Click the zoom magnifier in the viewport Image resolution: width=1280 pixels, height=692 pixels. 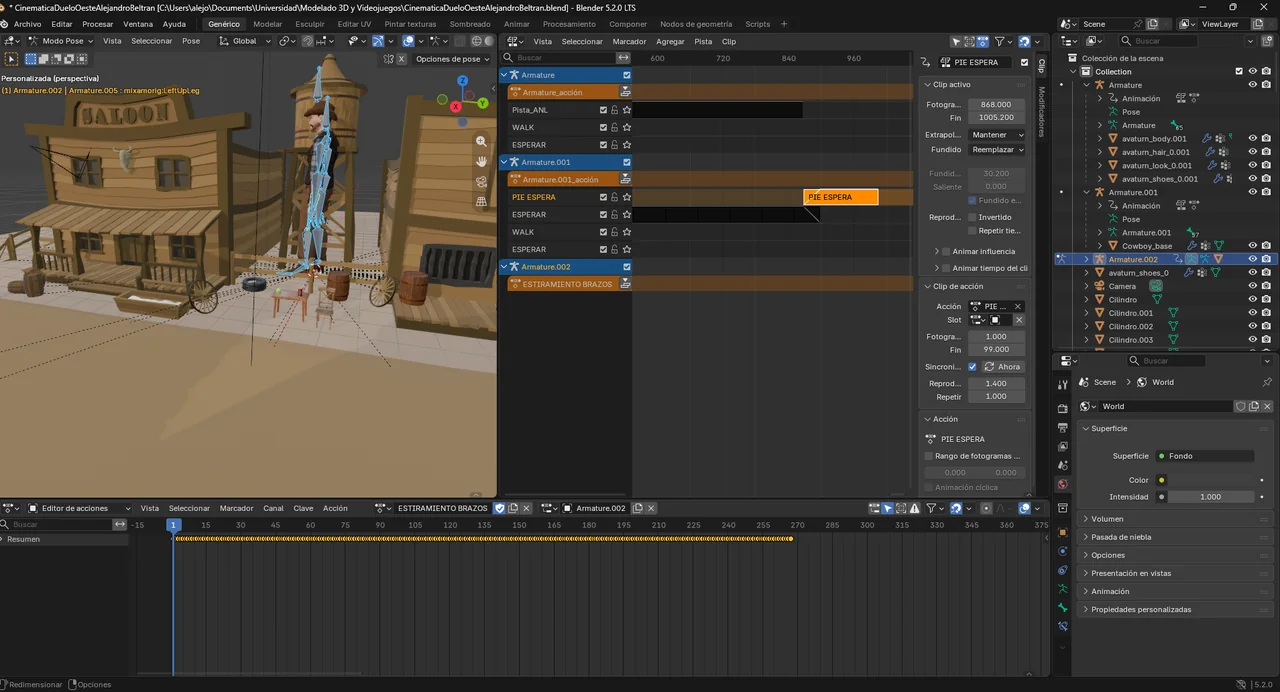[x=481, y=142]
